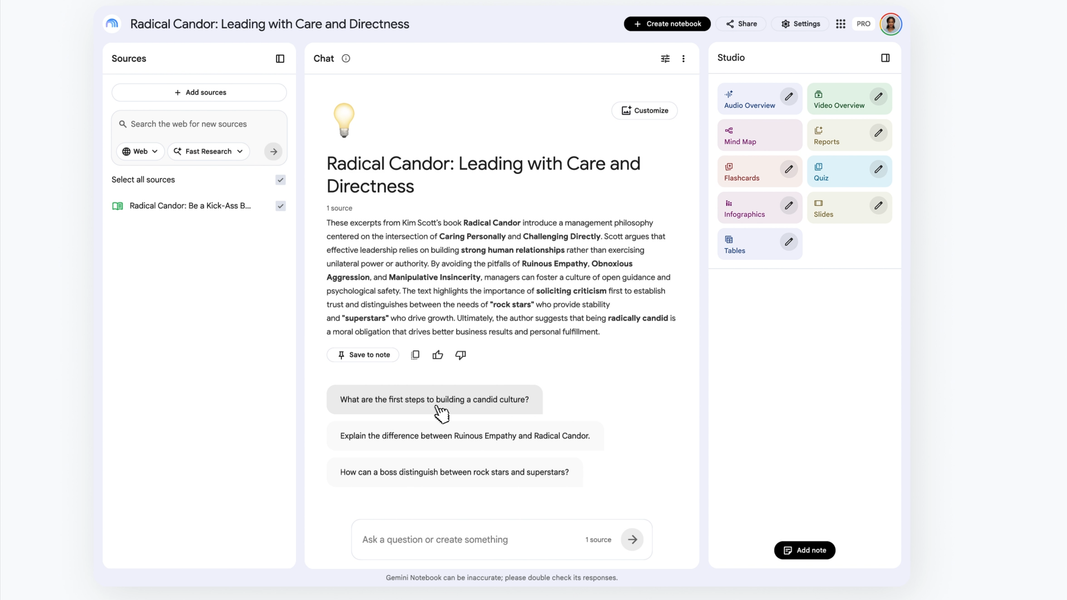Viewport: 1067px width, 600px height.
Task: Open the Web source type dropdown
Action: point(140,152)
